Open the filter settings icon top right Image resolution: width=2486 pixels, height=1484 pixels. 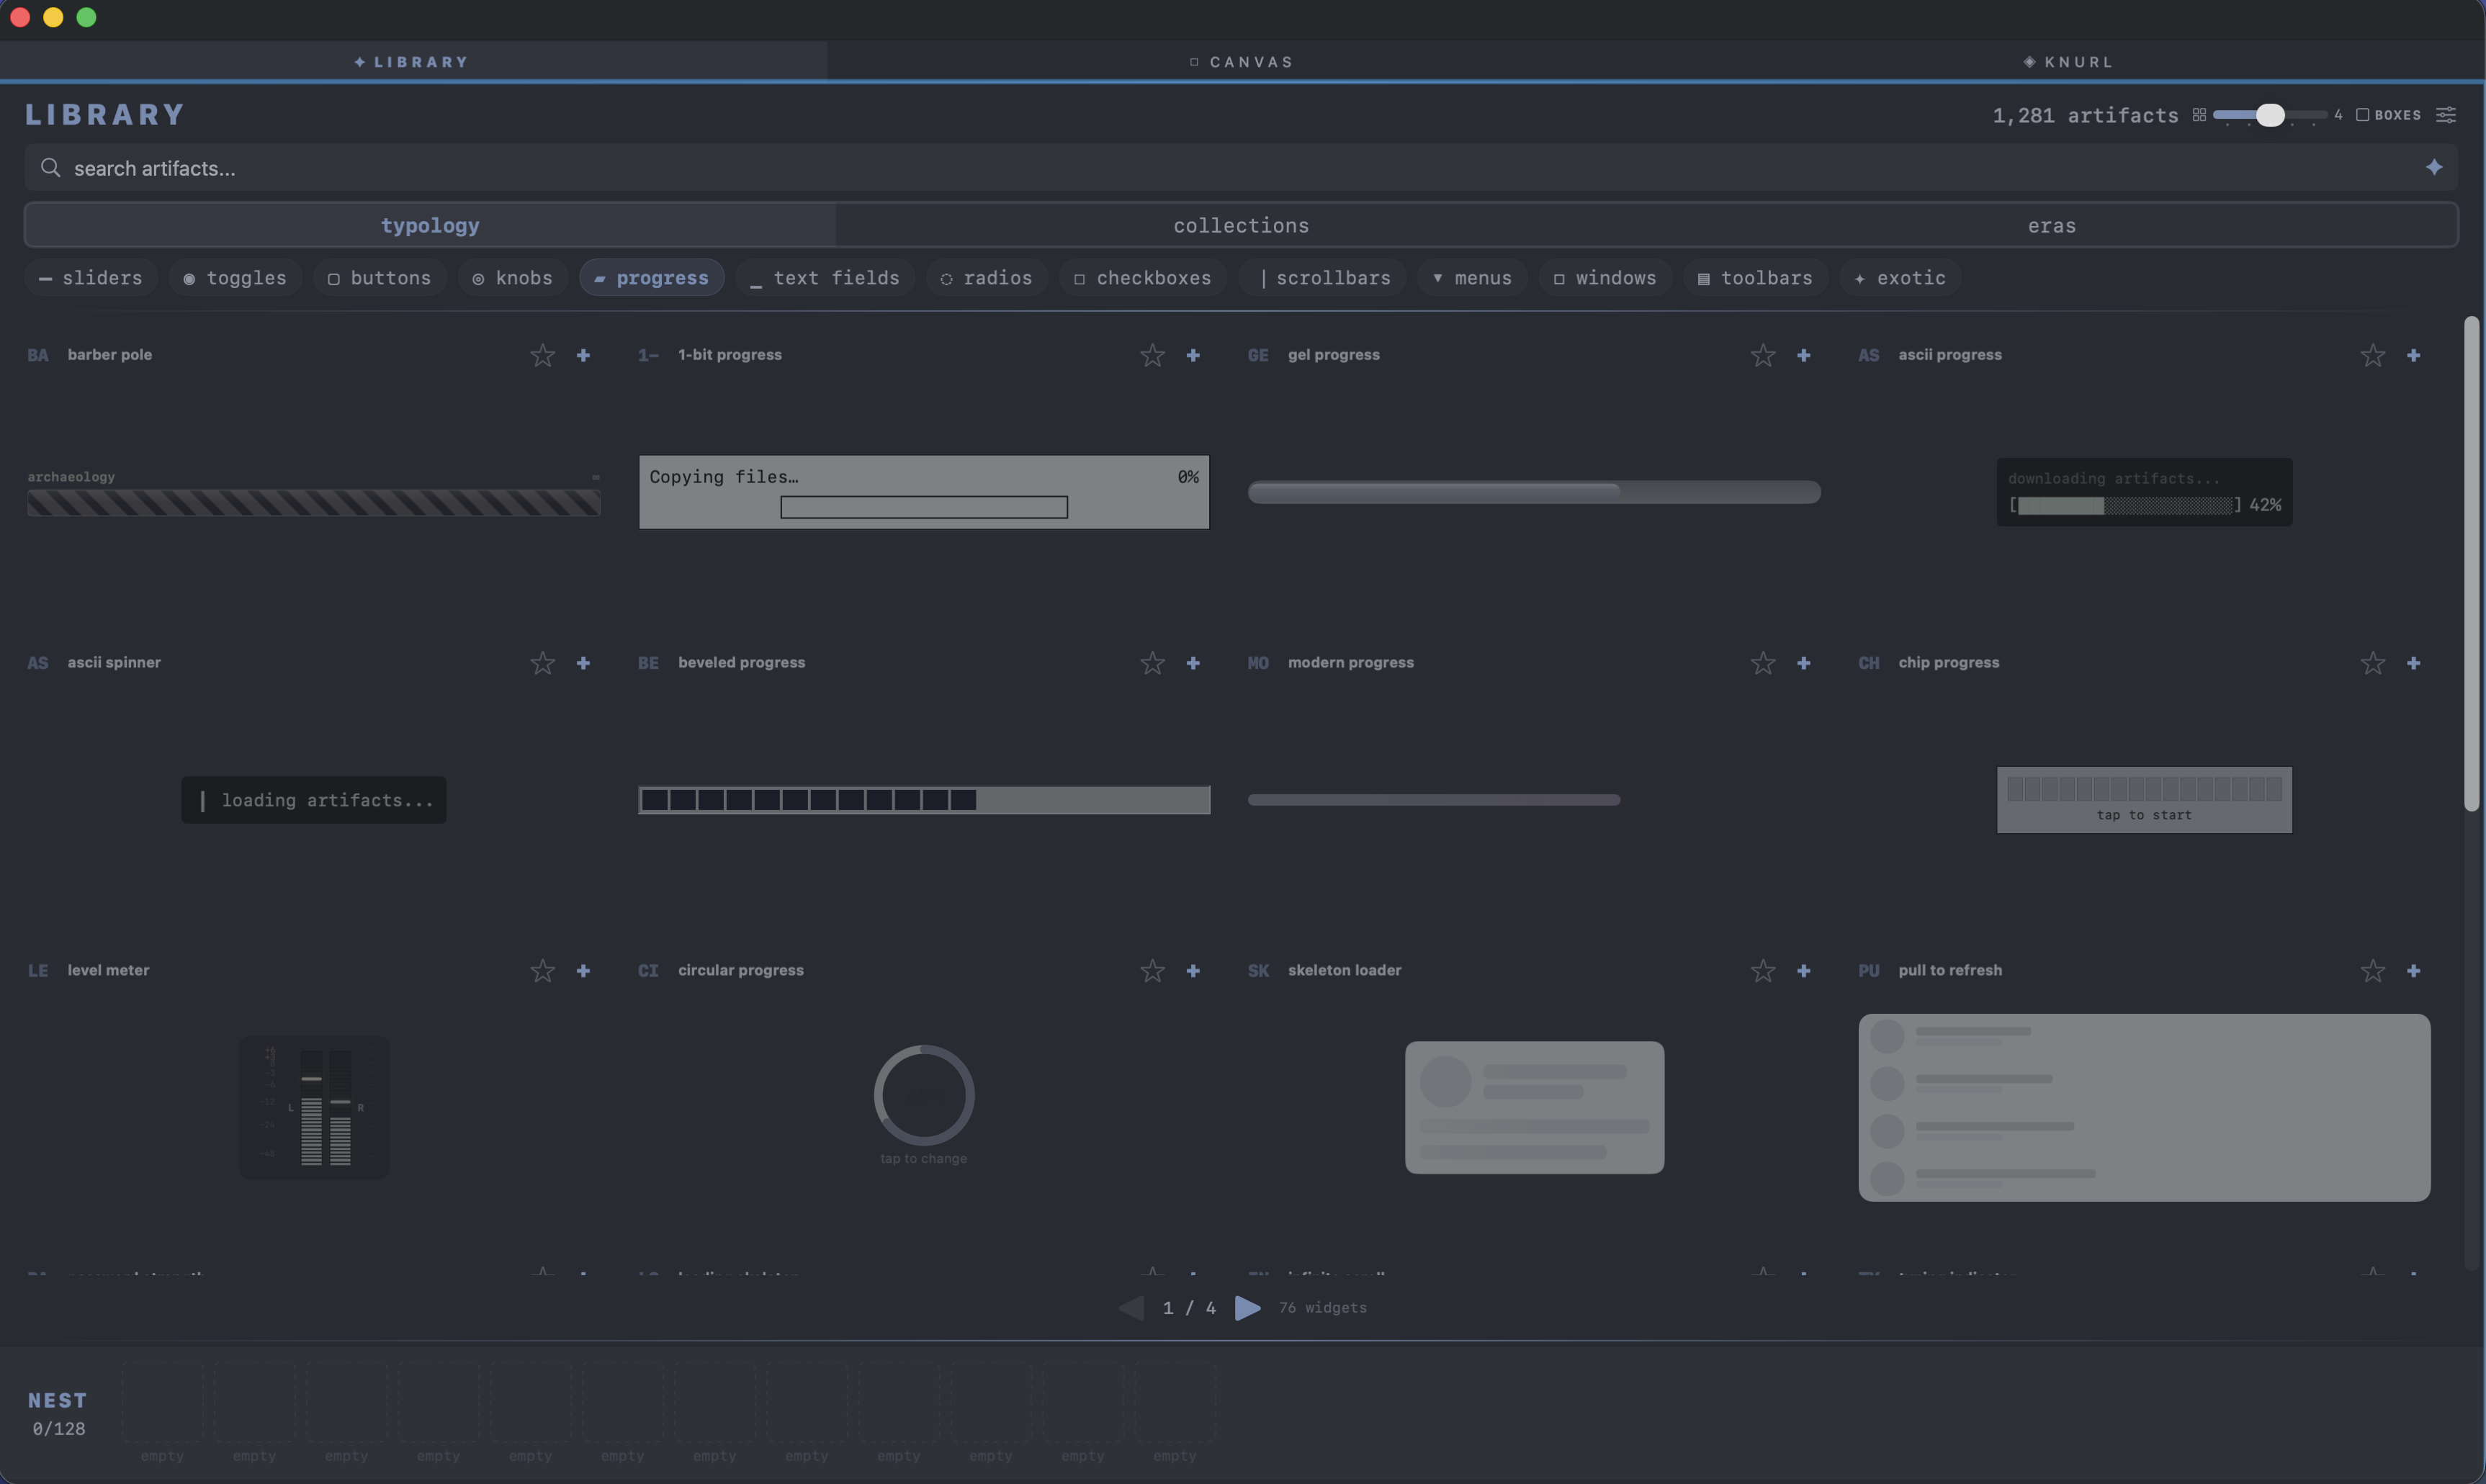[2446, 115]
